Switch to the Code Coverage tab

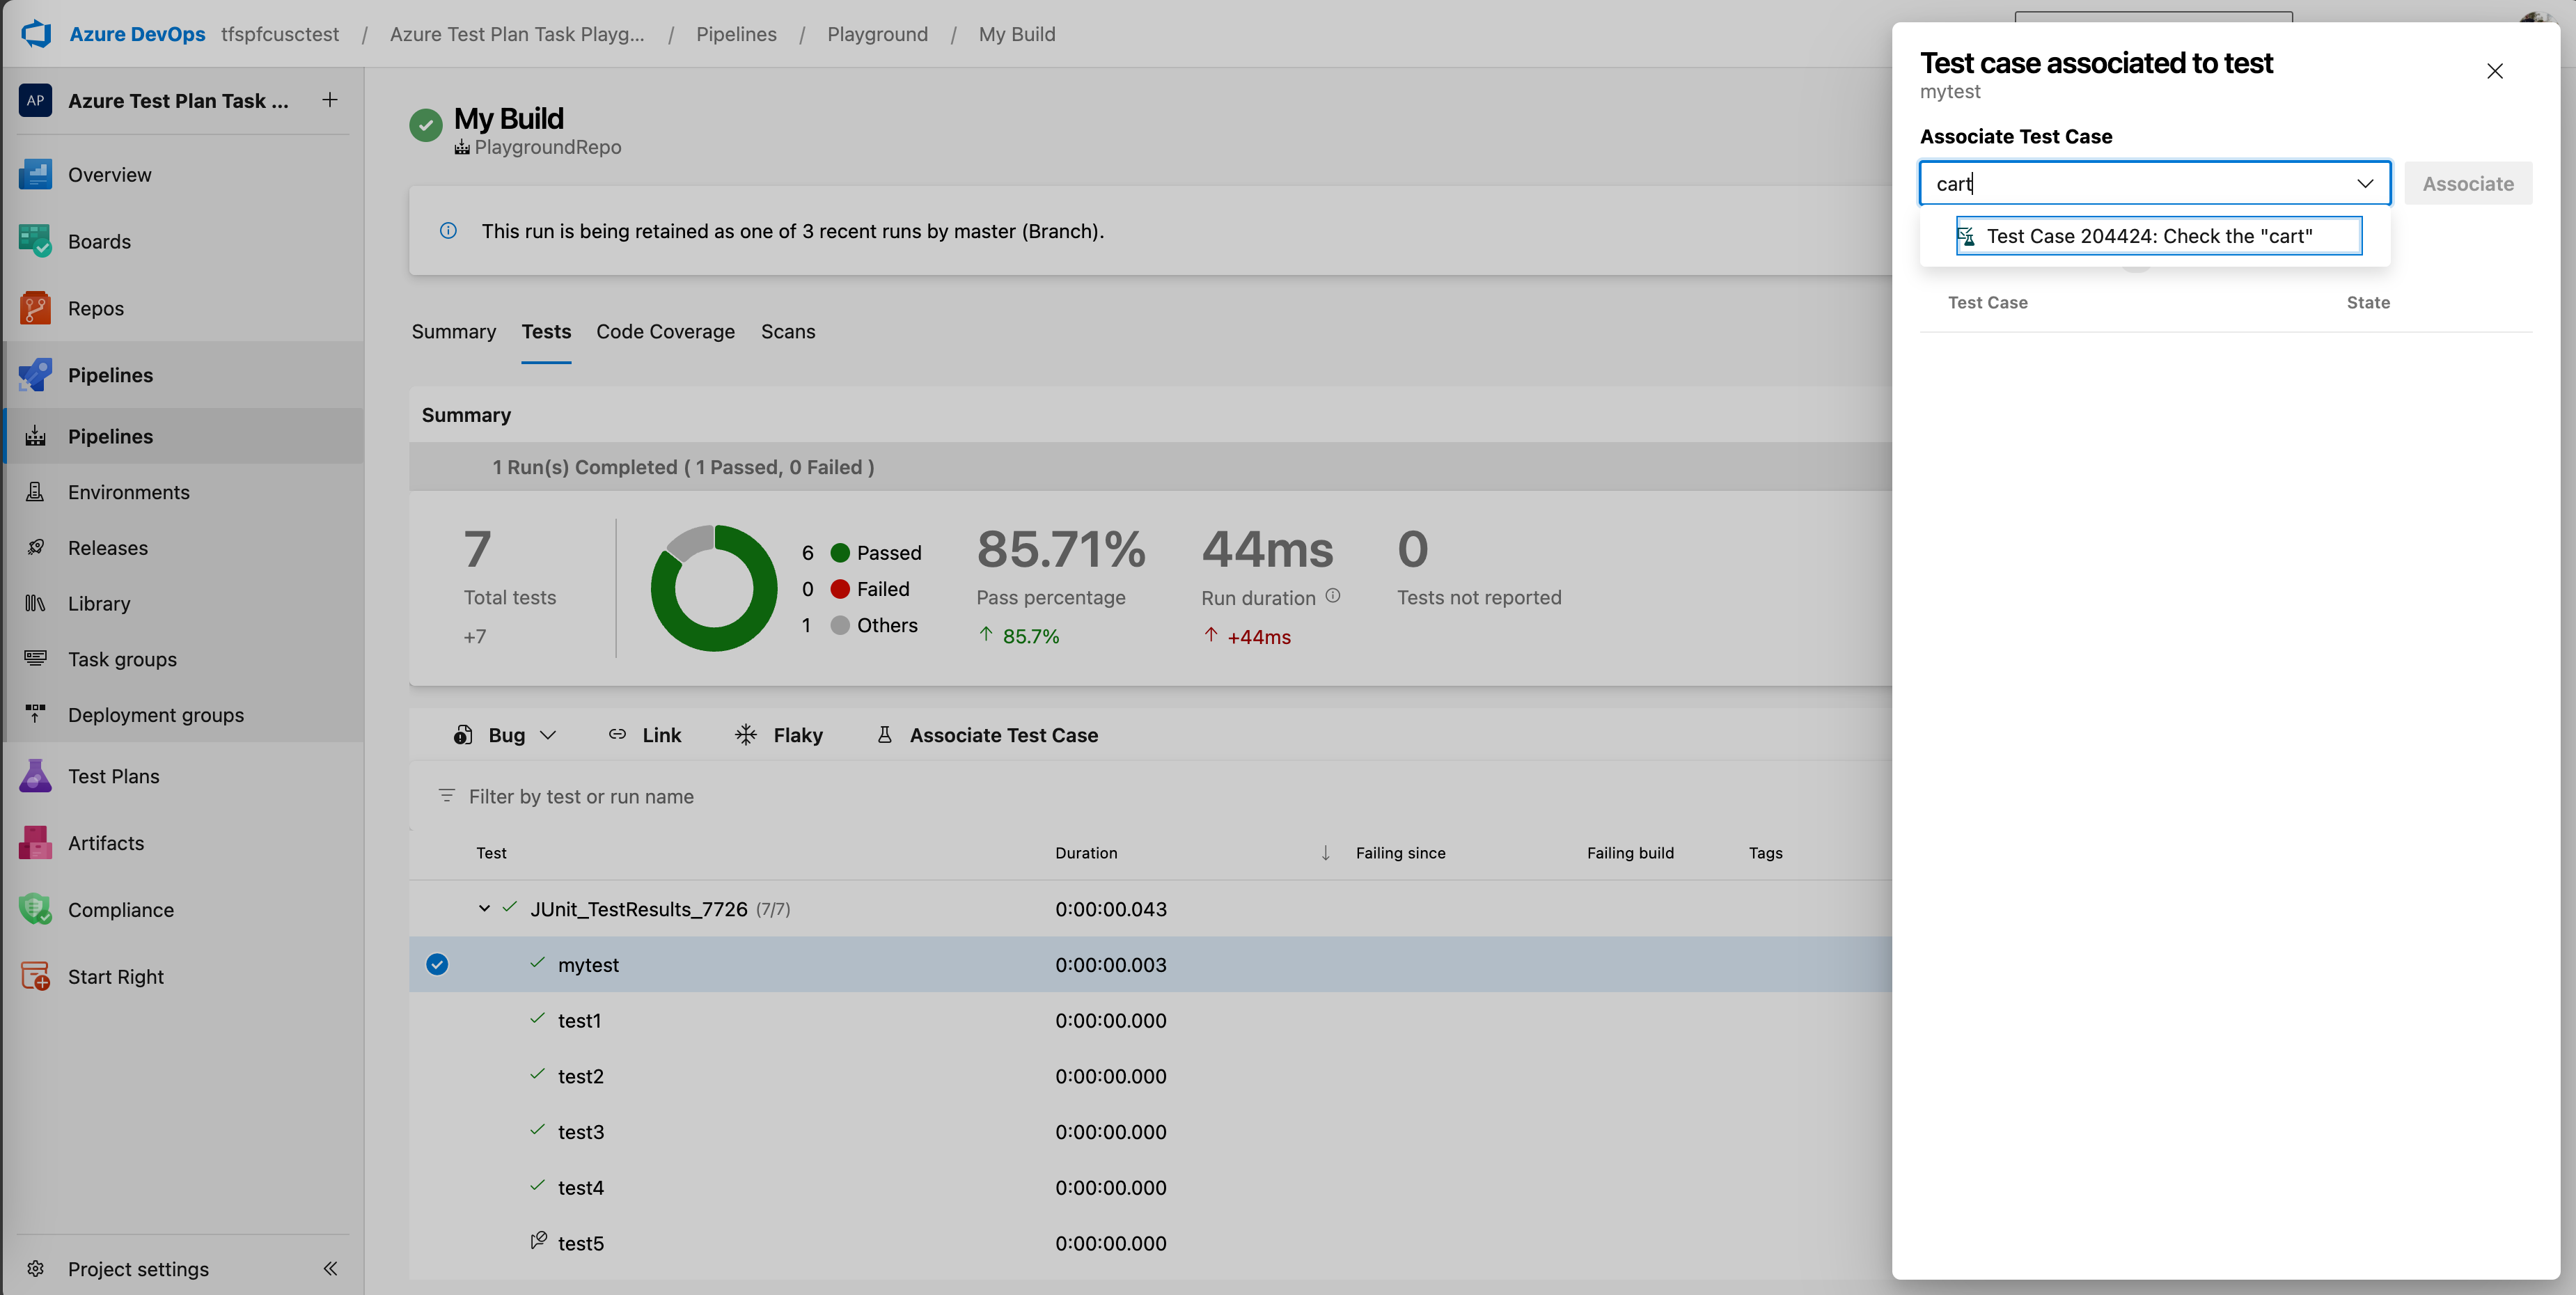665,331
